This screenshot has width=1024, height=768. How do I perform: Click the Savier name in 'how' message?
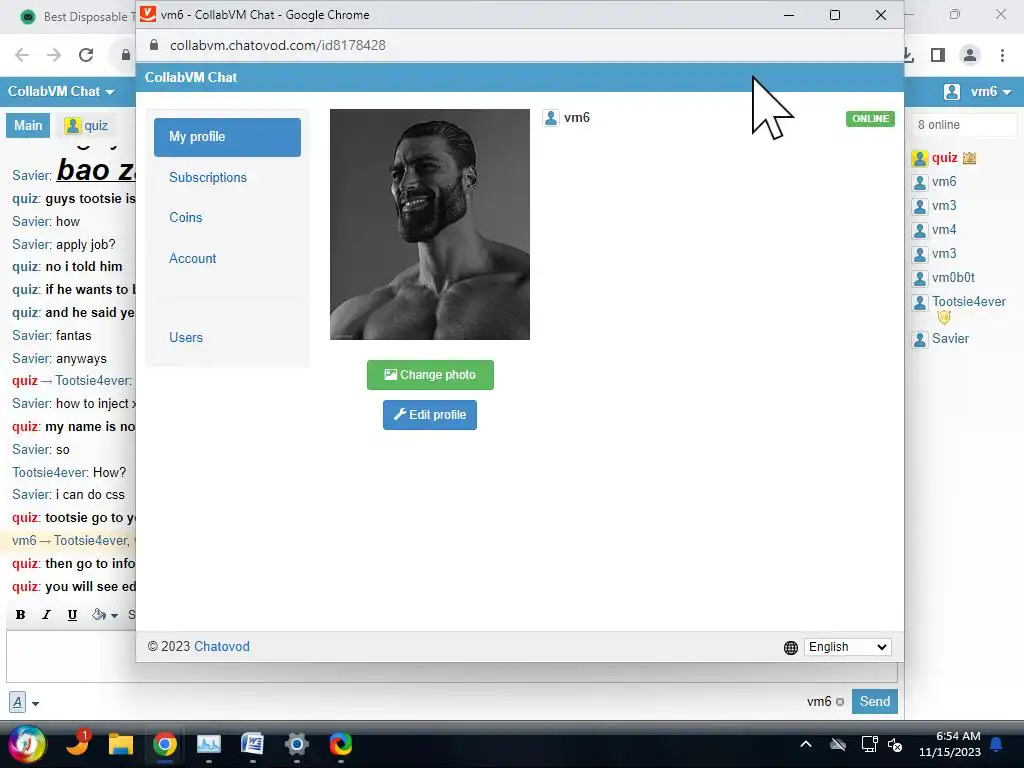tap(31, 221)
